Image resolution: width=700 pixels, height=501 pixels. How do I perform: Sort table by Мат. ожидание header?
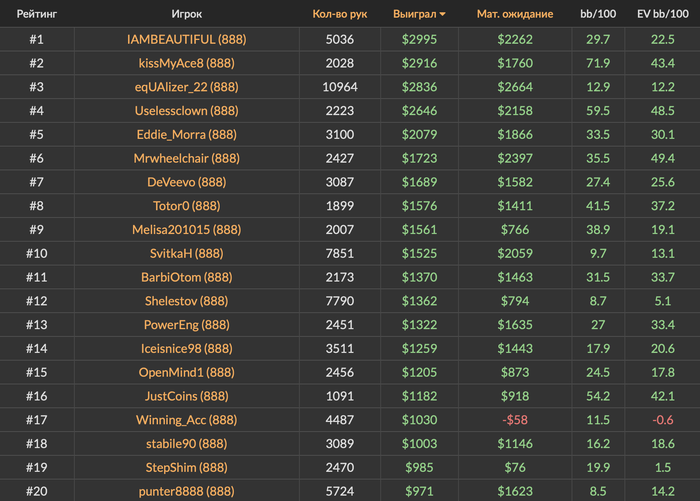pos(515,14)
